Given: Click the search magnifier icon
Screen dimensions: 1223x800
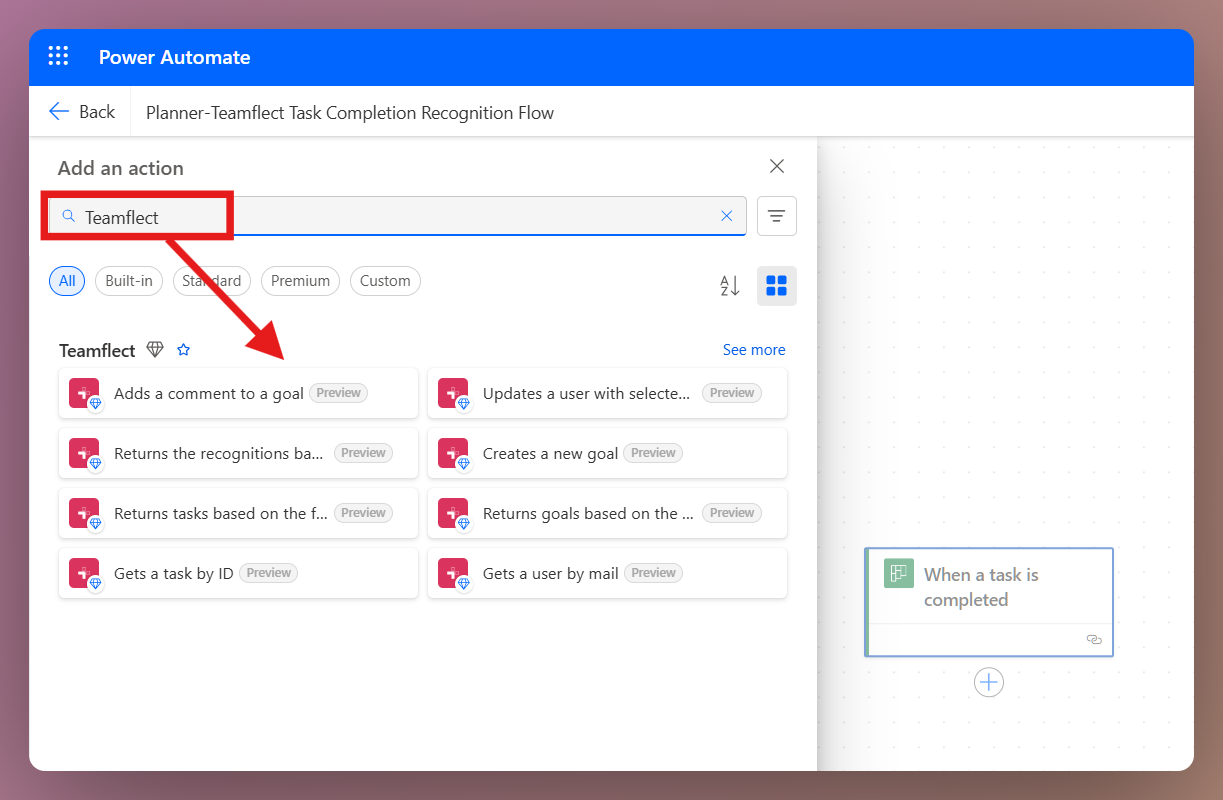Looking at the screenshot, I should point(68,216).
